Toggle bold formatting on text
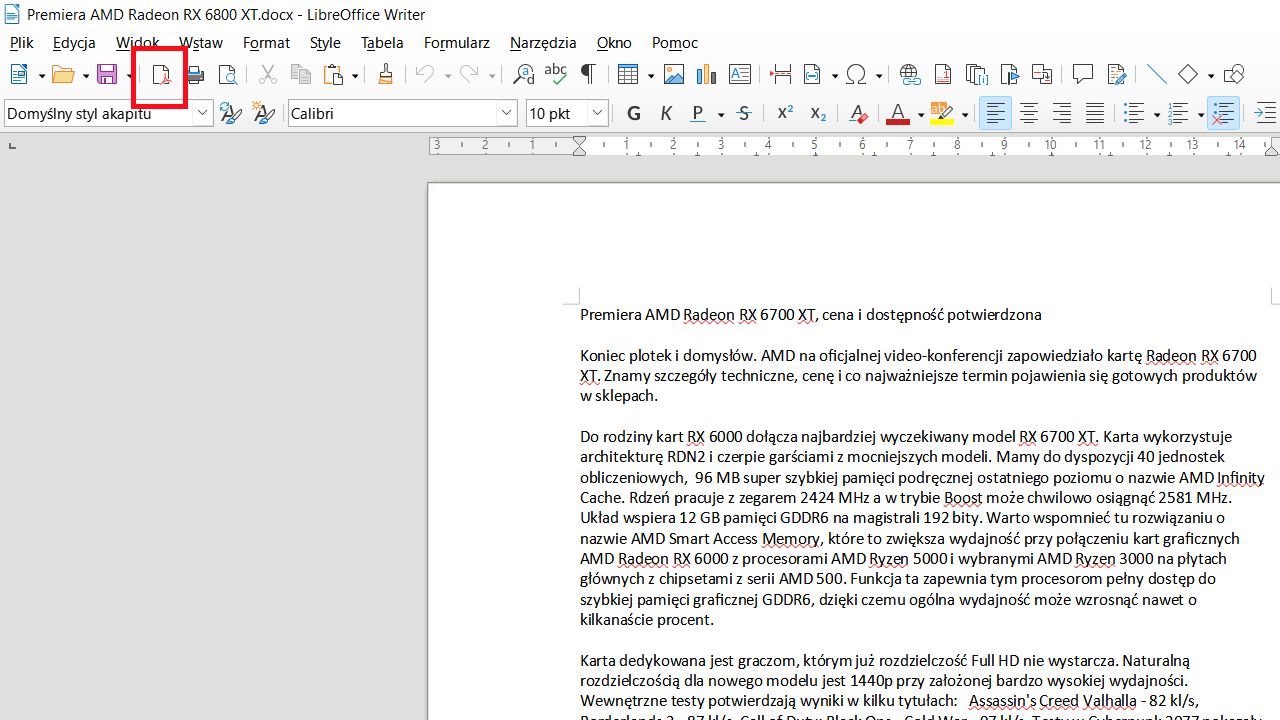The height and width of the screenshot is (720, 1280). point(633,113)
